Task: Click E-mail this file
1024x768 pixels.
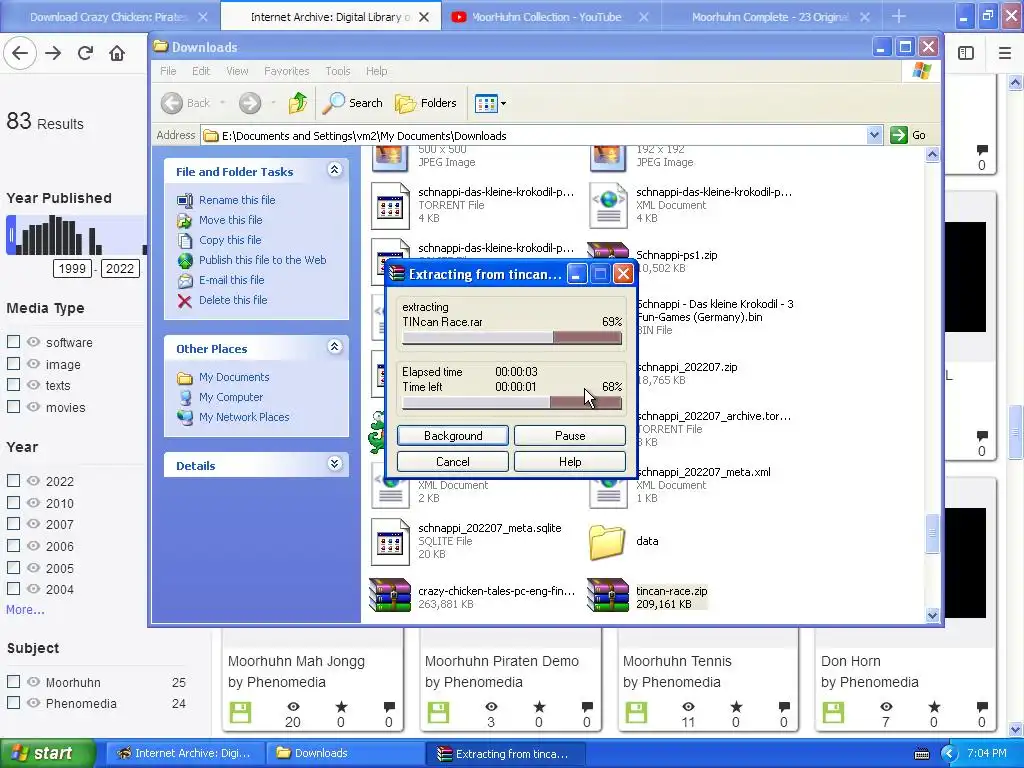Action: pyautogui.click(x=232, y=280)
